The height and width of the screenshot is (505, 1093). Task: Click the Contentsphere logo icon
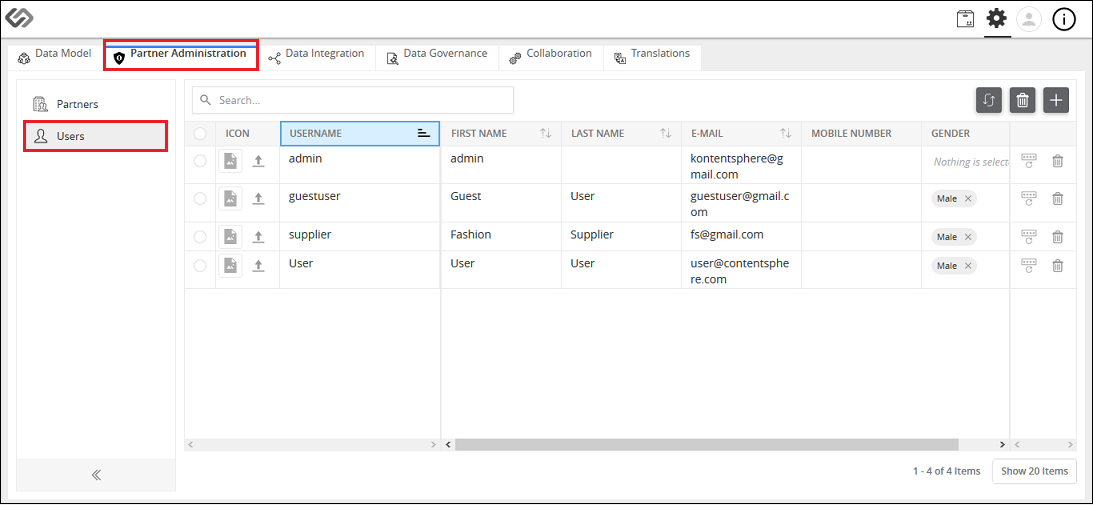(x=20, y=19)
